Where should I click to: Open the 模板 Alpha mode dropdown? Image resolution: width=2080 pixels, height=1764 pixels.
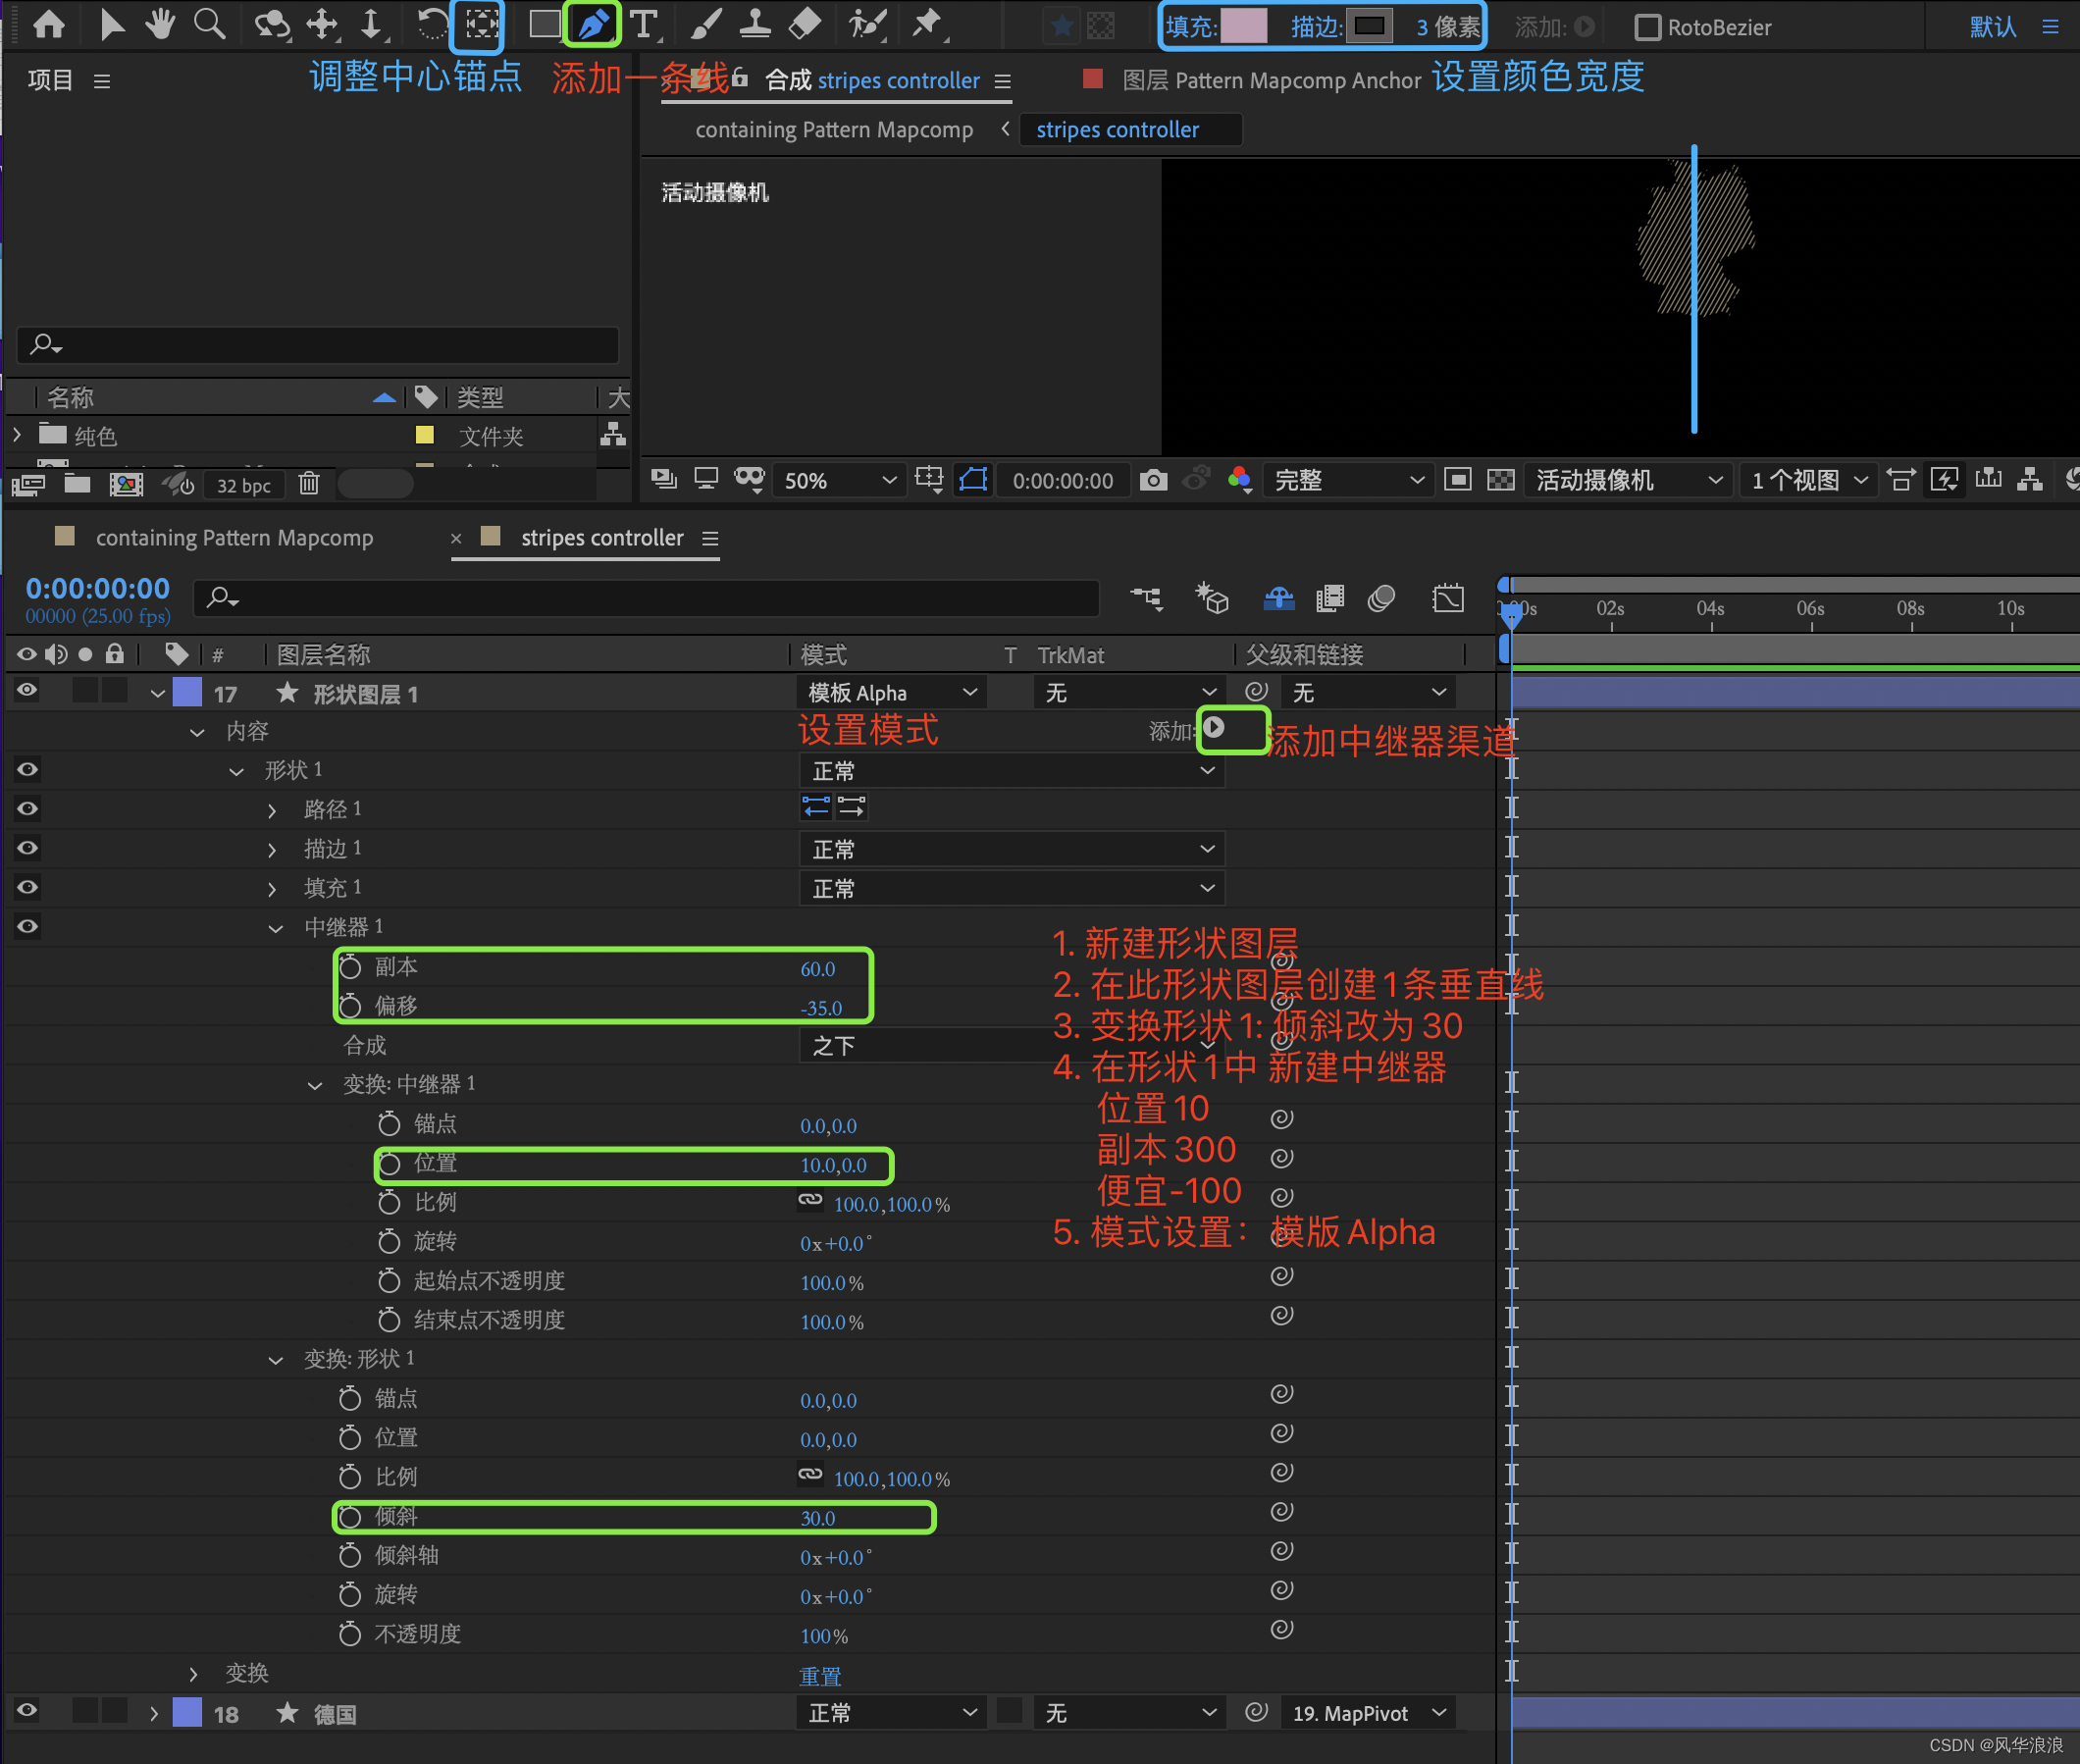click(x=890, y=692)
